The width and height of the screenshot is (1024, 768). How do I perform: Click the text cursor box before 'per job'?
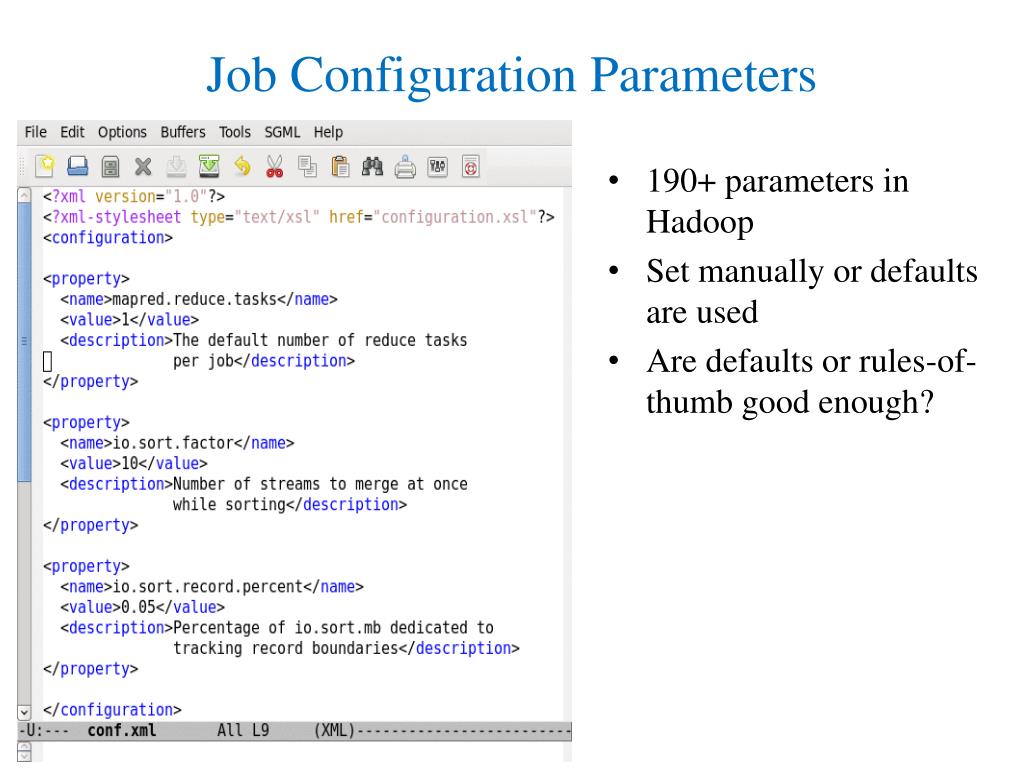pos(47,361)
